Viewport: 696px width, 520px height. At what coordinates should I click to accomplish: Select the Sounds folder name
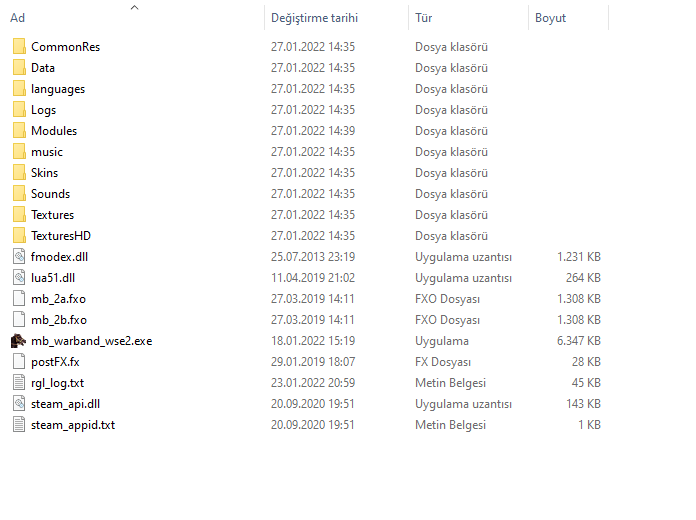pos(50,194)
